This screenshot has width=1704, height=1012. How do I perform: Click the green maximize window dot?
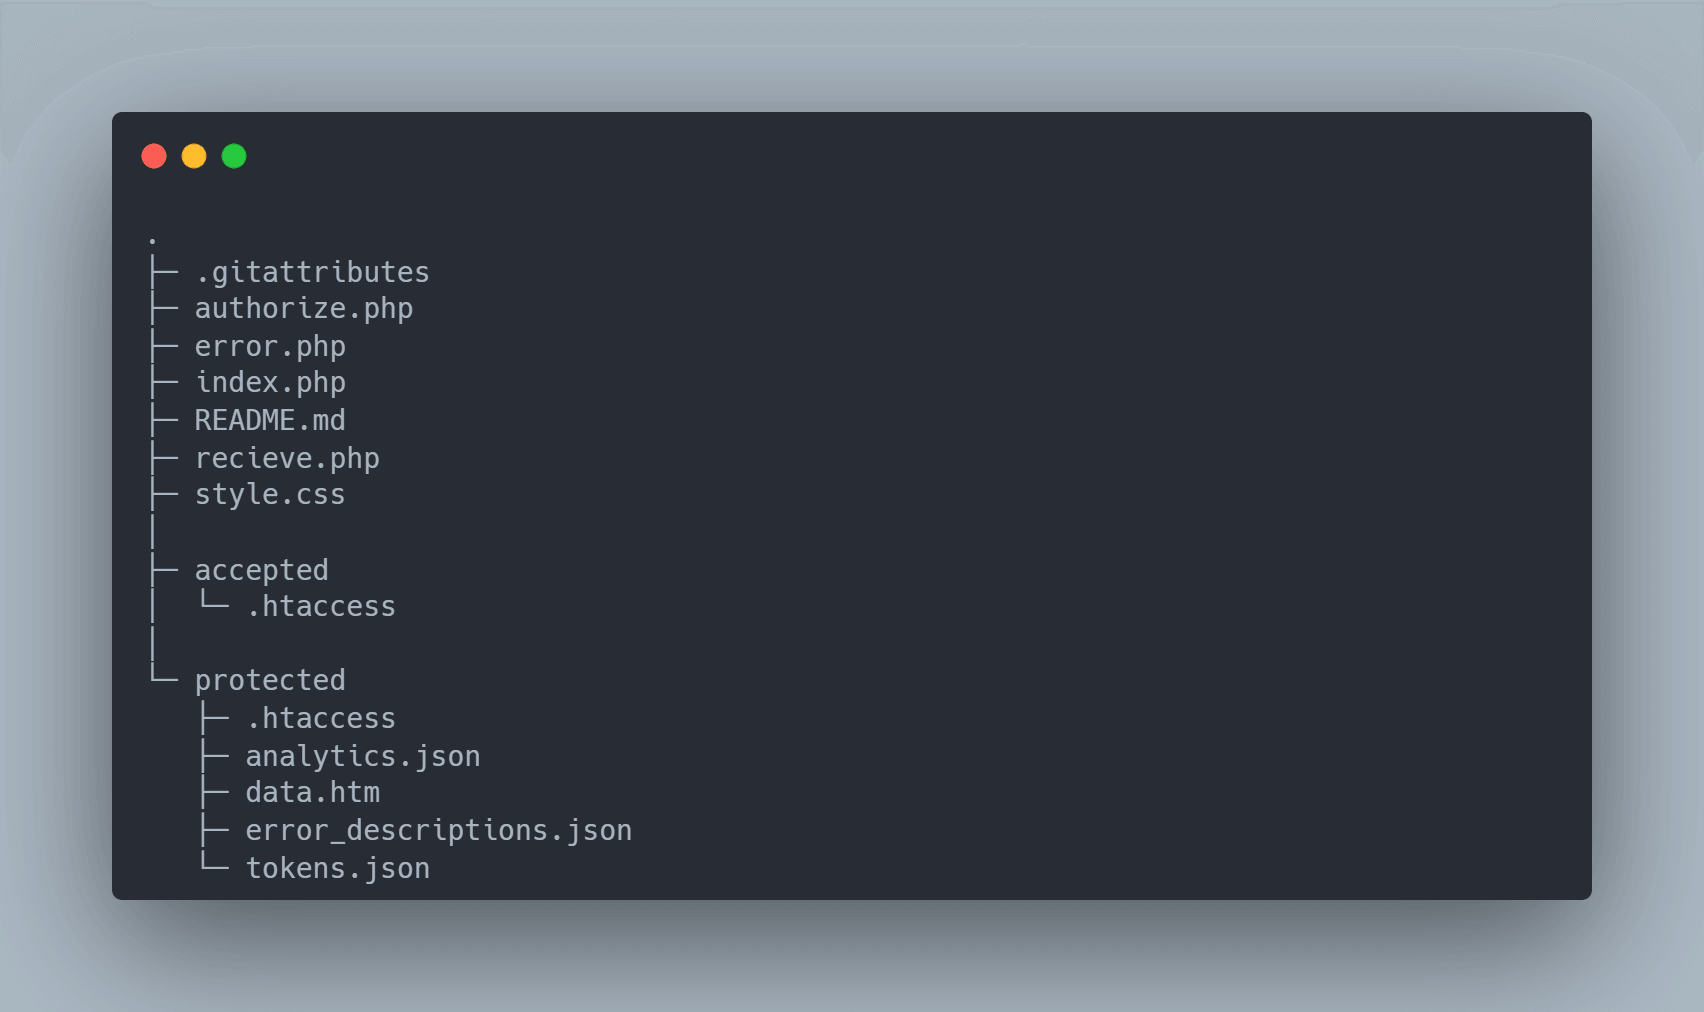(234, 156)
